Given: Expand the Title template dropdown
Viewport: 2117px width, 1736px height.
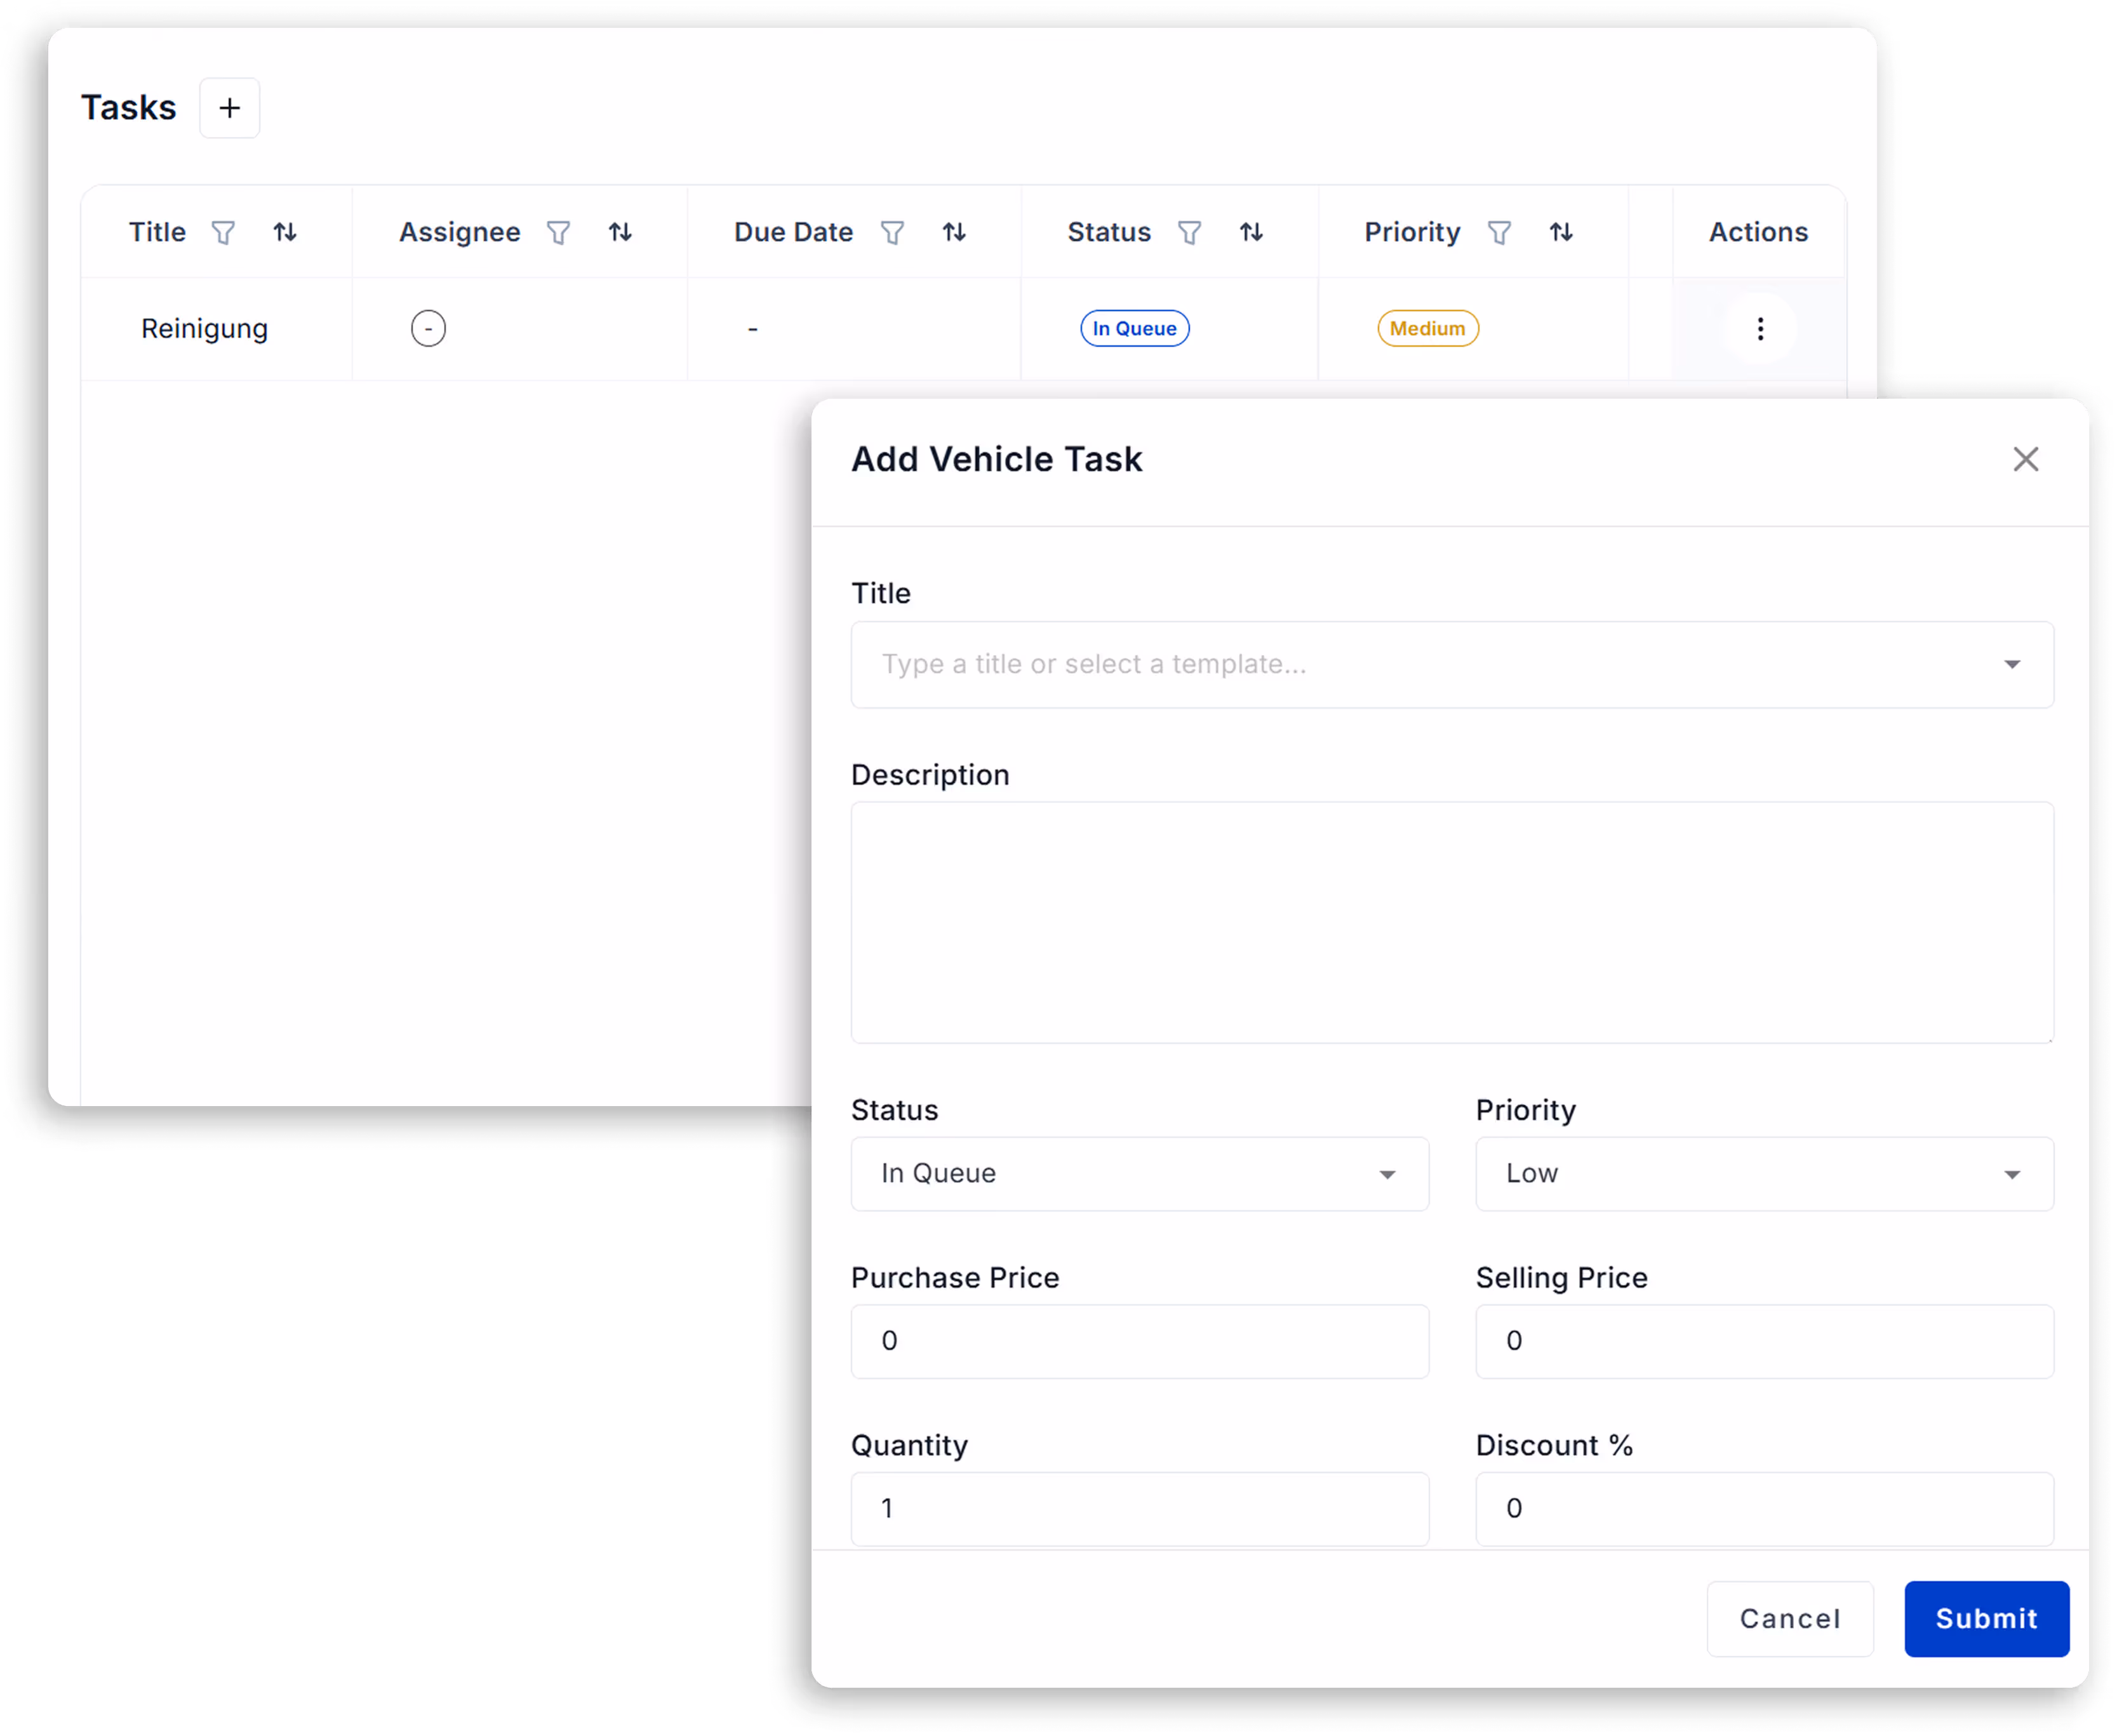Looking at the screenshot, I should tap(2012, 665).
